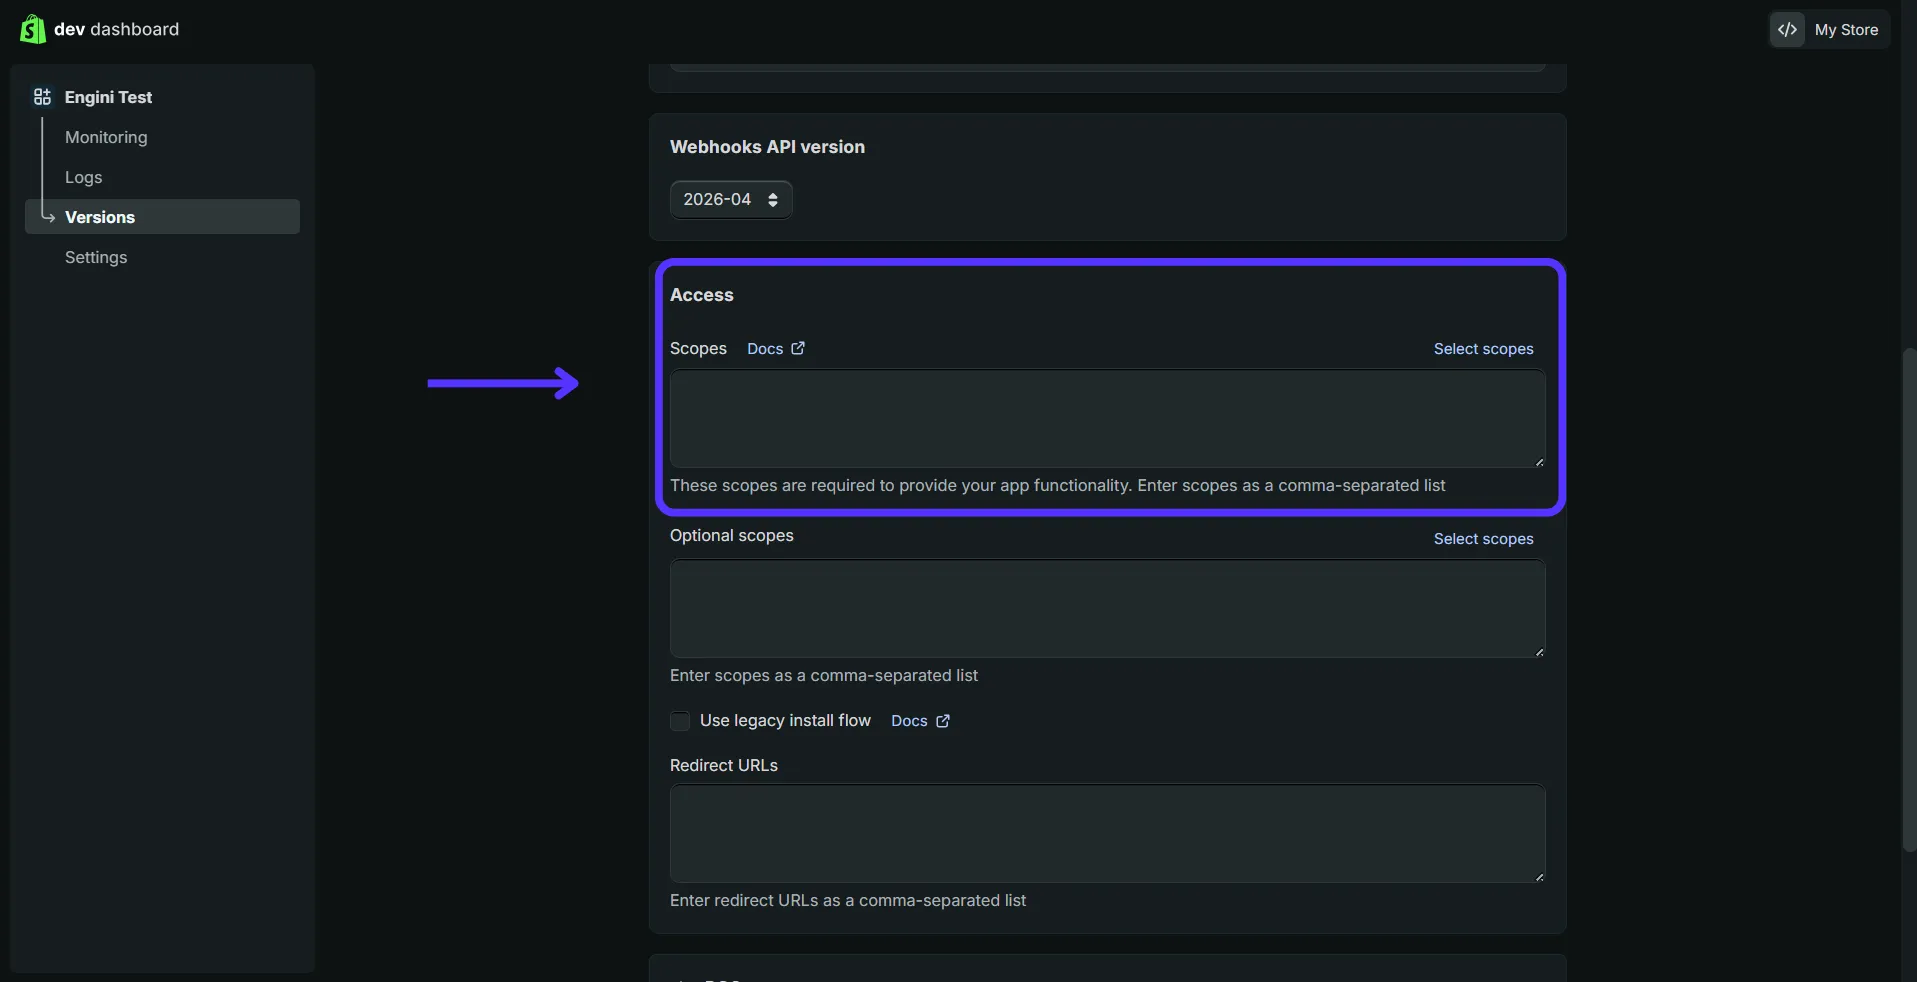Click Select scopes link for required Scopes
Image resolution: width=1917 pixels, height=982 pixels.
click(1483, 349)
